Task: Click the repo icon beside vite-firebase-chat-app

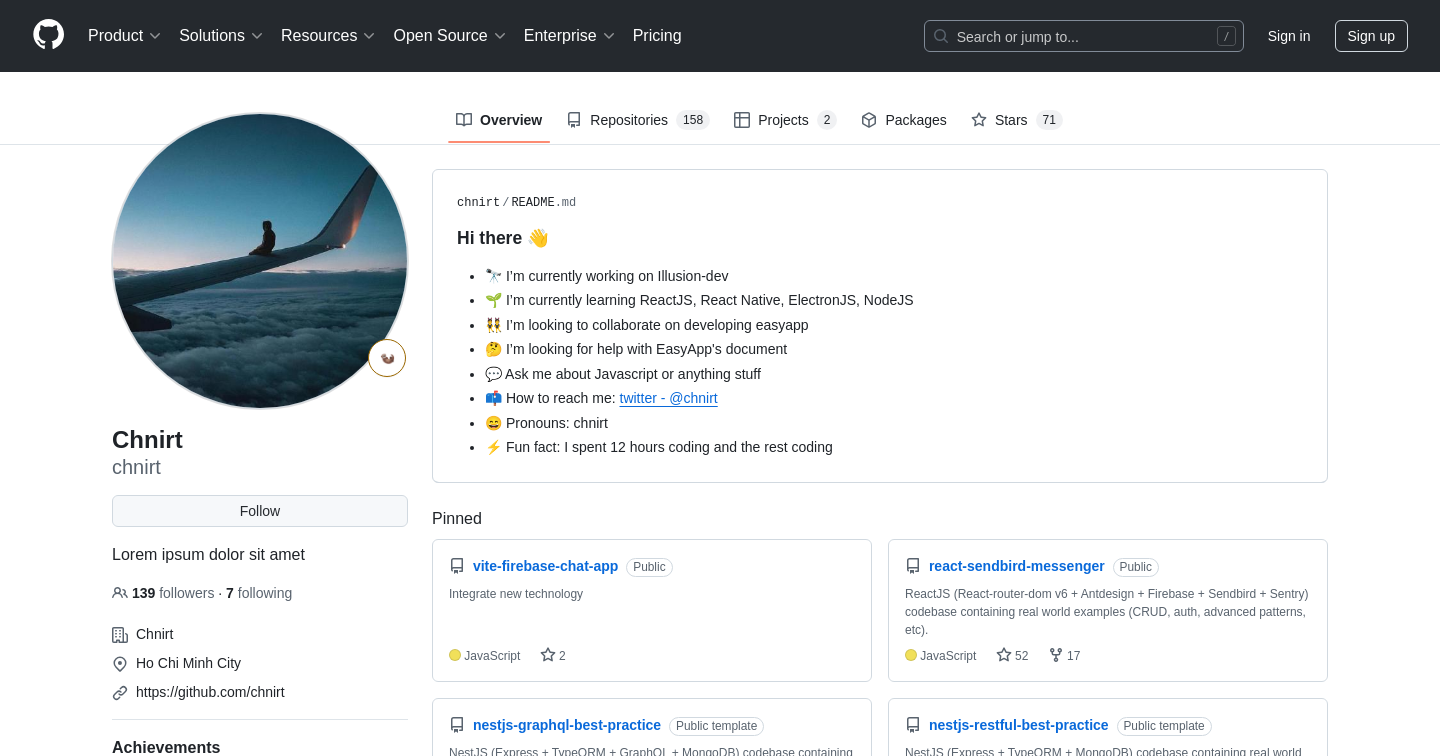Action: point(457,566)
